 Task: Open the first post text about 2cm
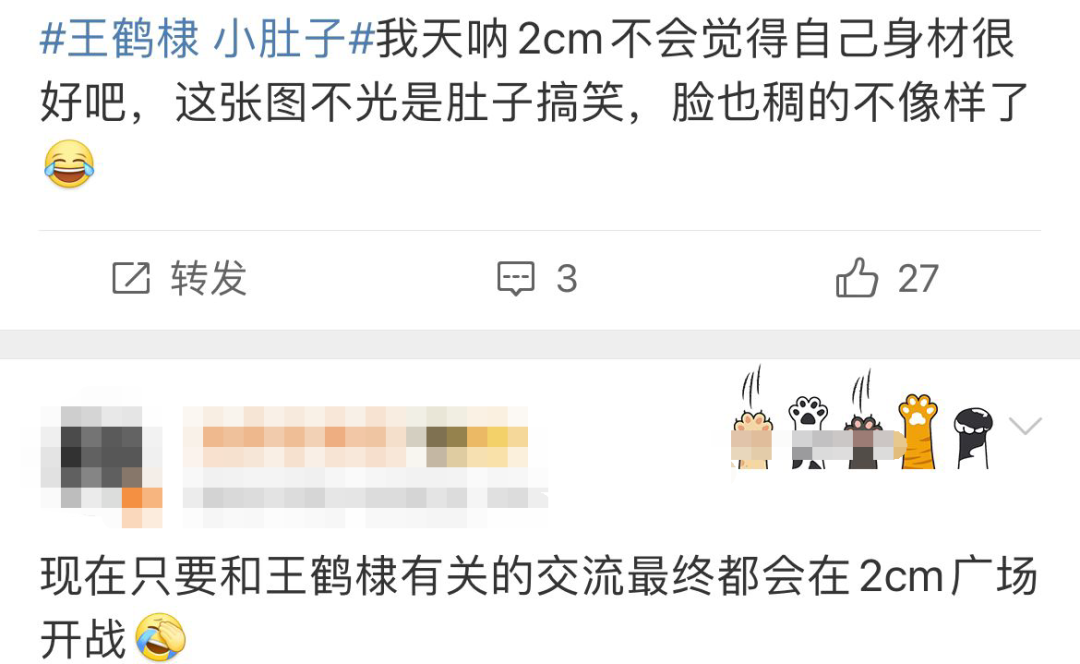[x=534, y=103]
